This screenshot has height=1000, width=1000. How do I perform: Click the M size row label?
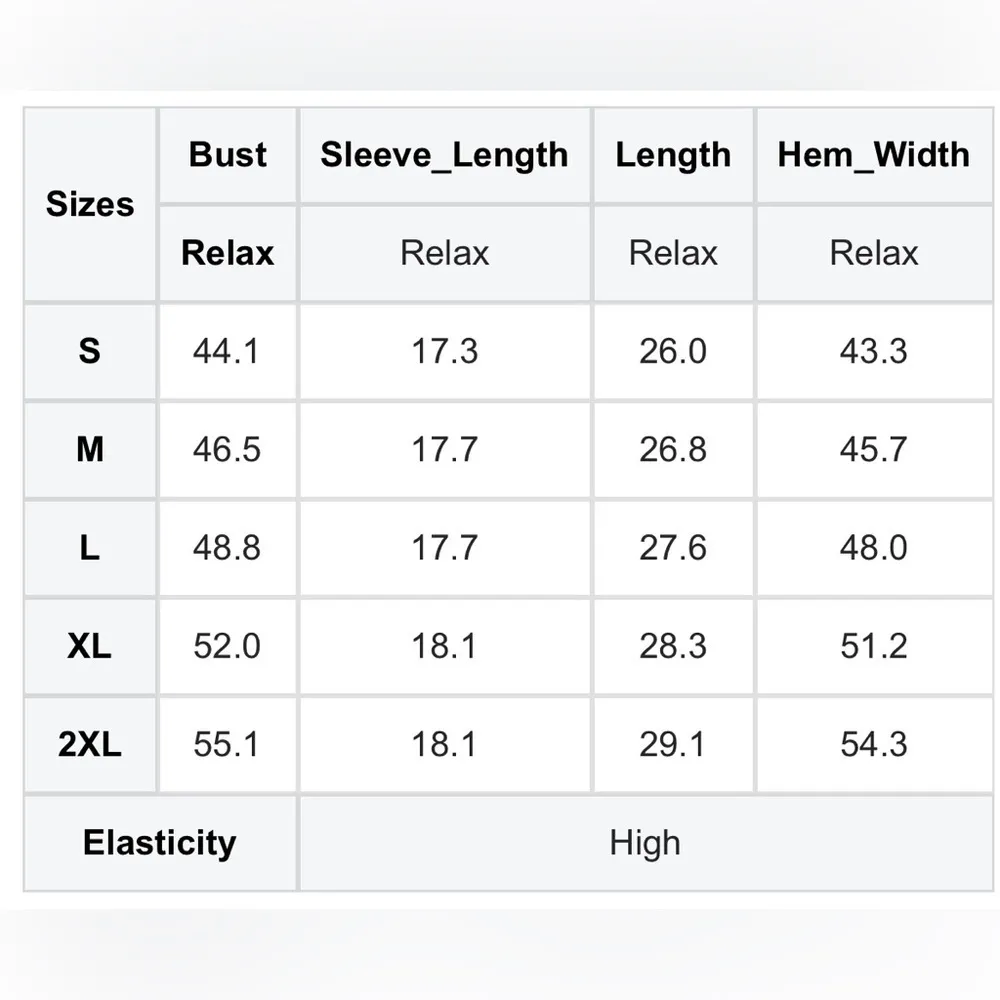click(x=90, y=449)
